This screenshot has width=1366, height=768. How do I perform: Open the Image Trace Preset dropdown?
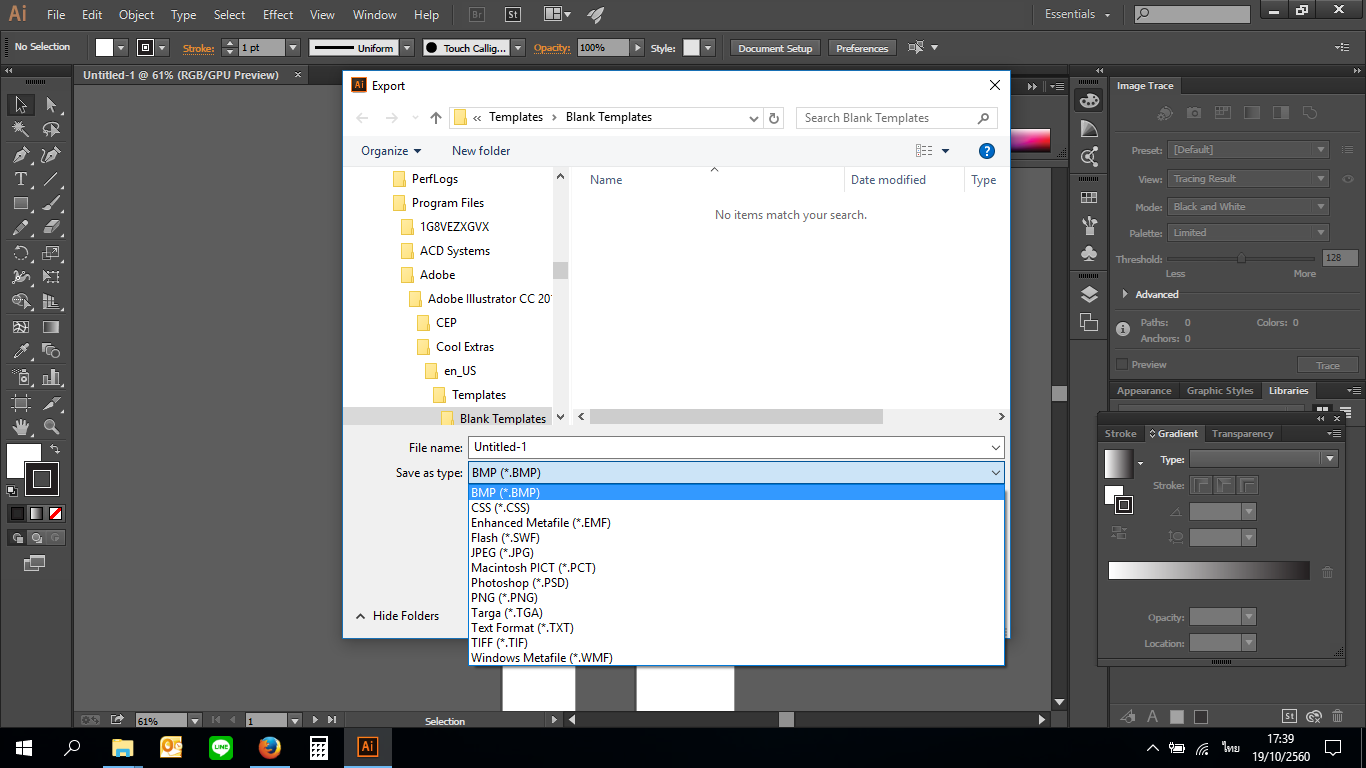click(x=1248, y=150)
